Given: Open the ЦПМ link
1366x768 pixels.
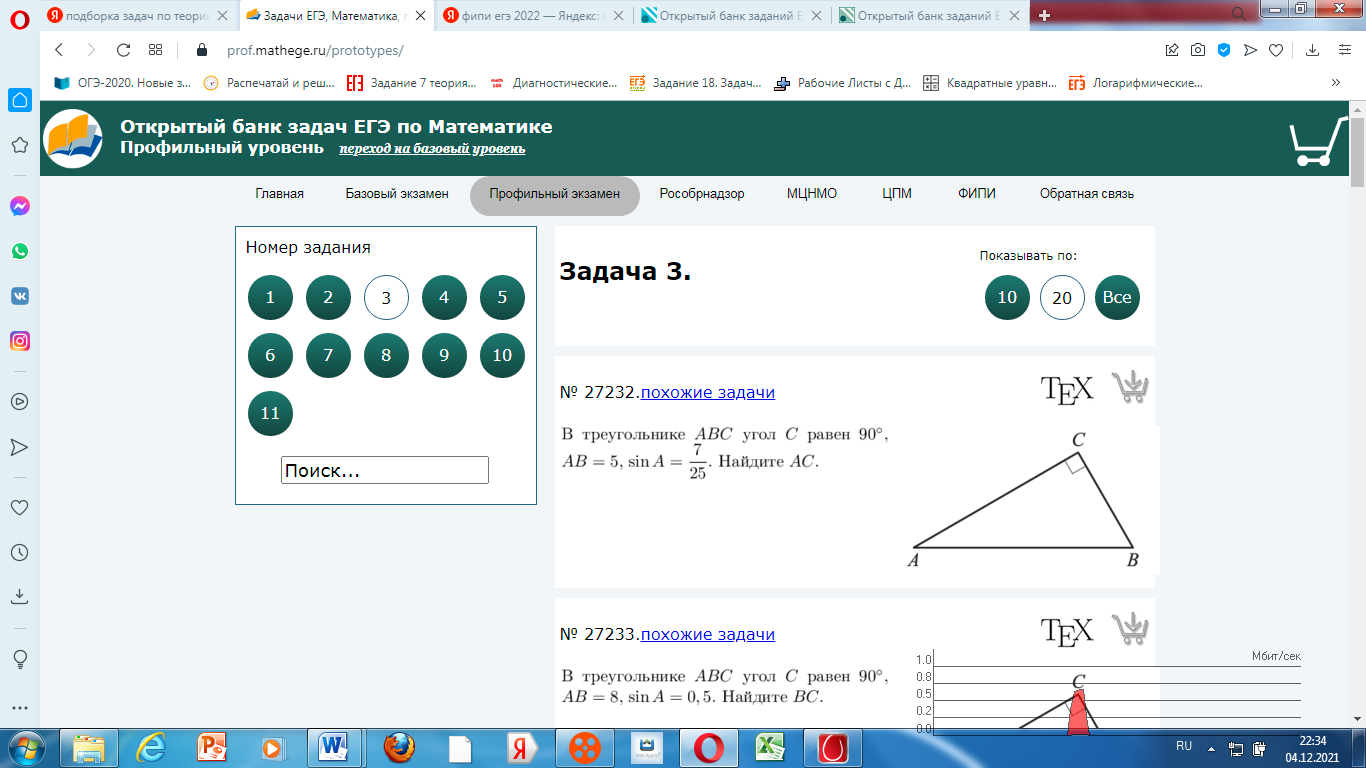Looking at the screenshot, I should click(x=897, y=194).
